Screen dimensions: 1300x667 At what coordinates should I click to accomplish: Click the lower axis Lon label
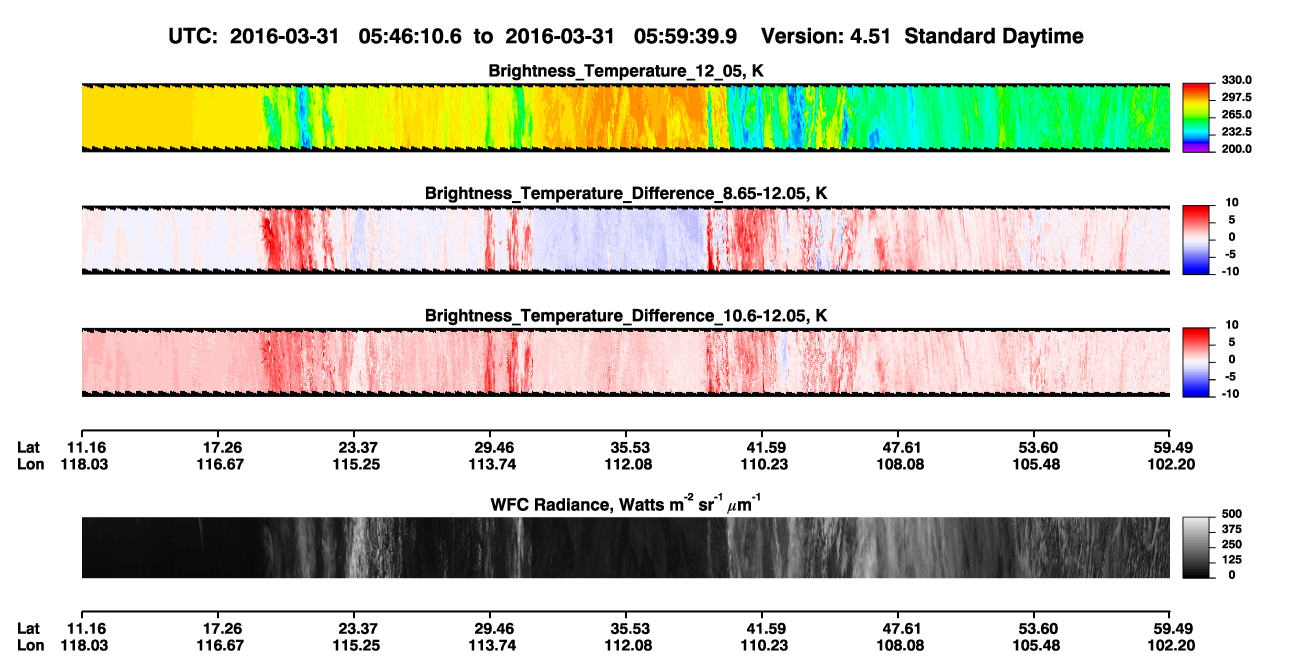click(30, 646)
